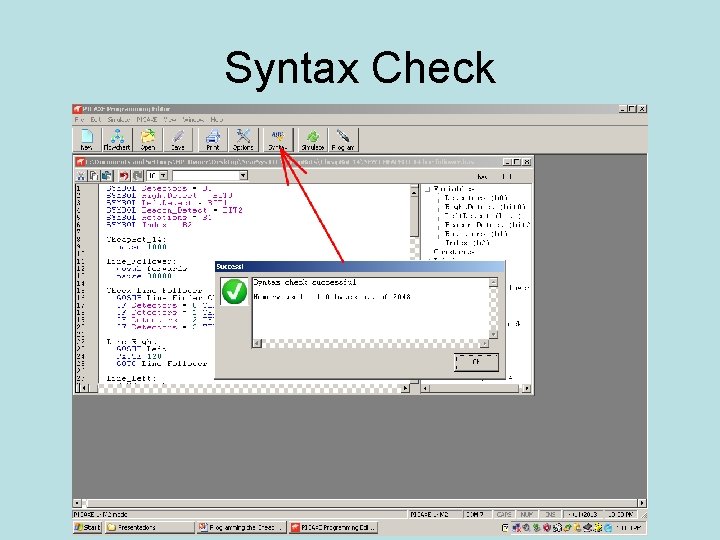Select Constants in the side tree
The width and height of the screenshot is (720, 540).
pos(454,252)
